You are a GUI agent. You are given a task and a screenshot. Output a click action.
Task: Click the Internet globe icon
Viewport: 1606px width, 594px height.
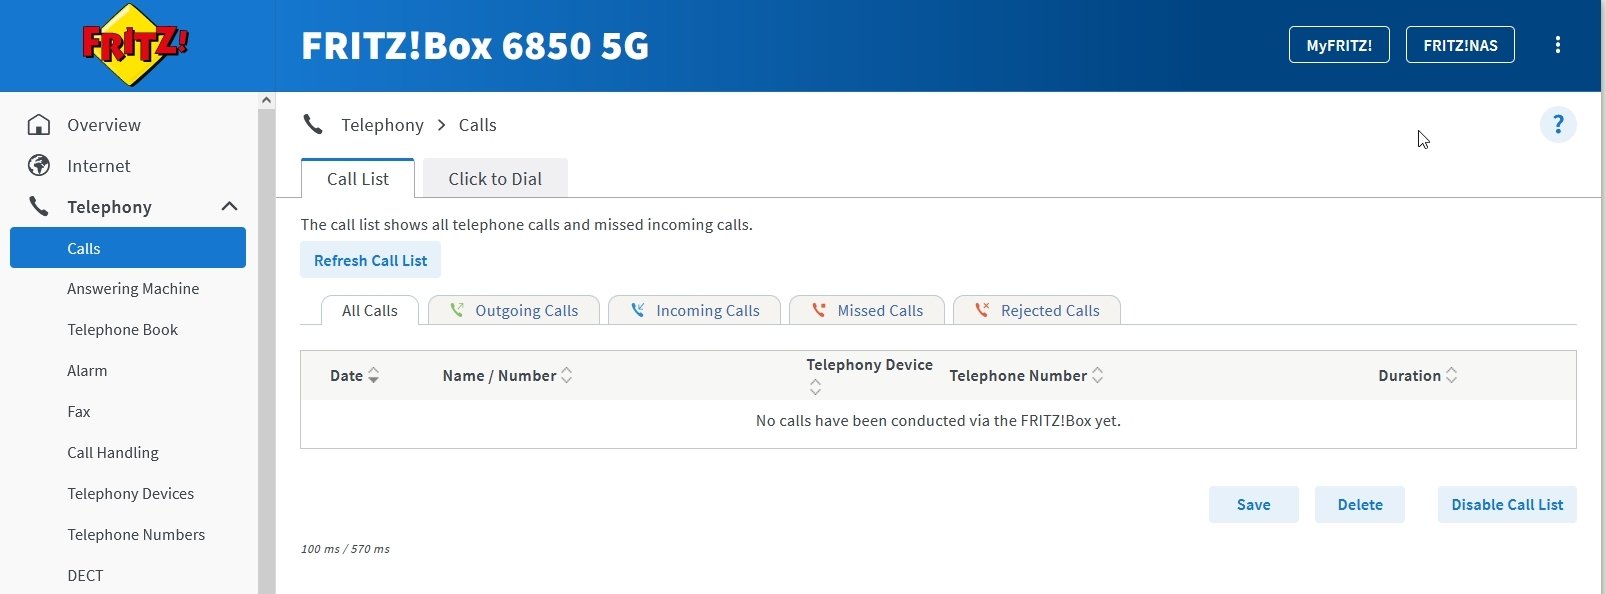39,166
